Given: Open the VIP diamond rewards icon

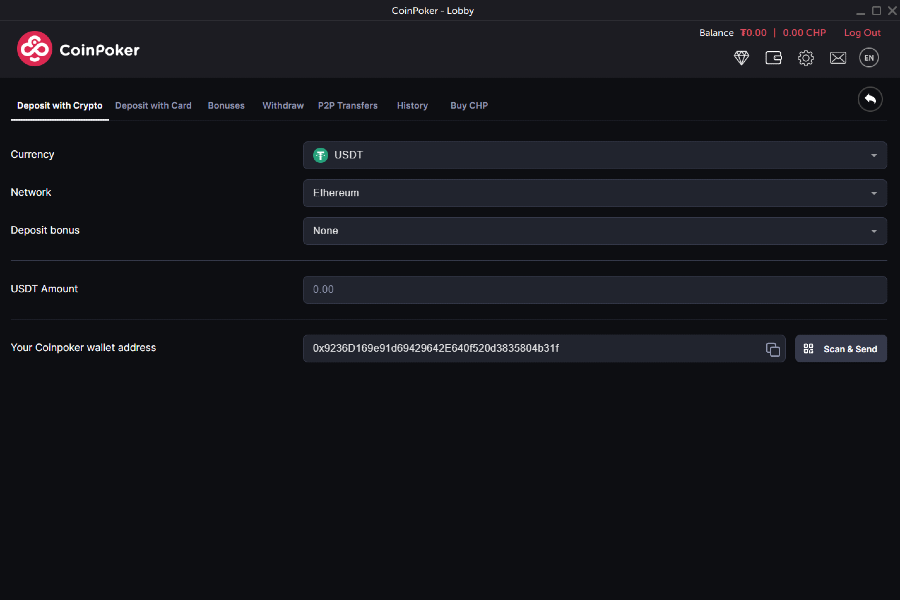Looking at the screenshot, I should coord(741,58).
